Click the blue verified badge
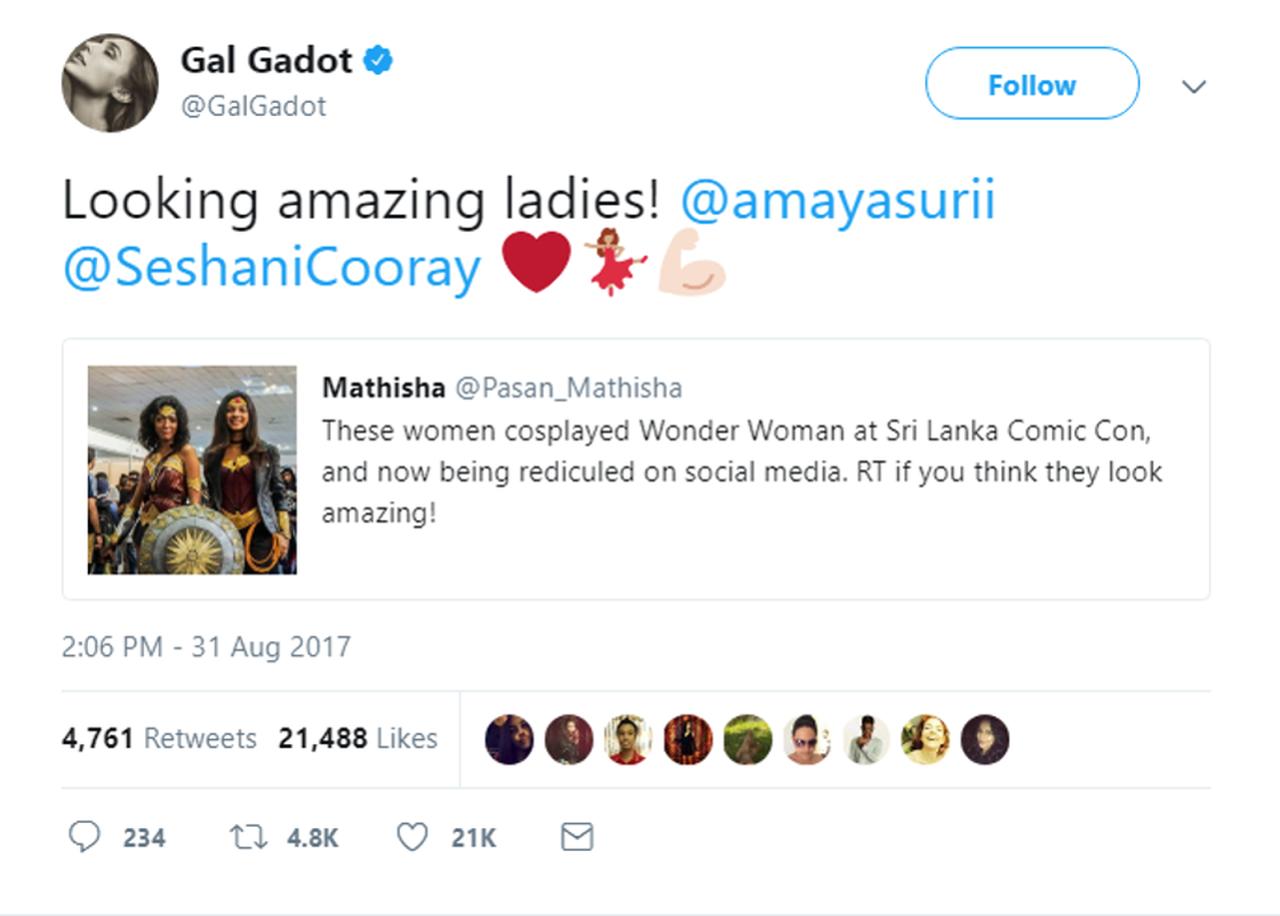The width and height of the screenshot is (1280, 916). point(378,61)
